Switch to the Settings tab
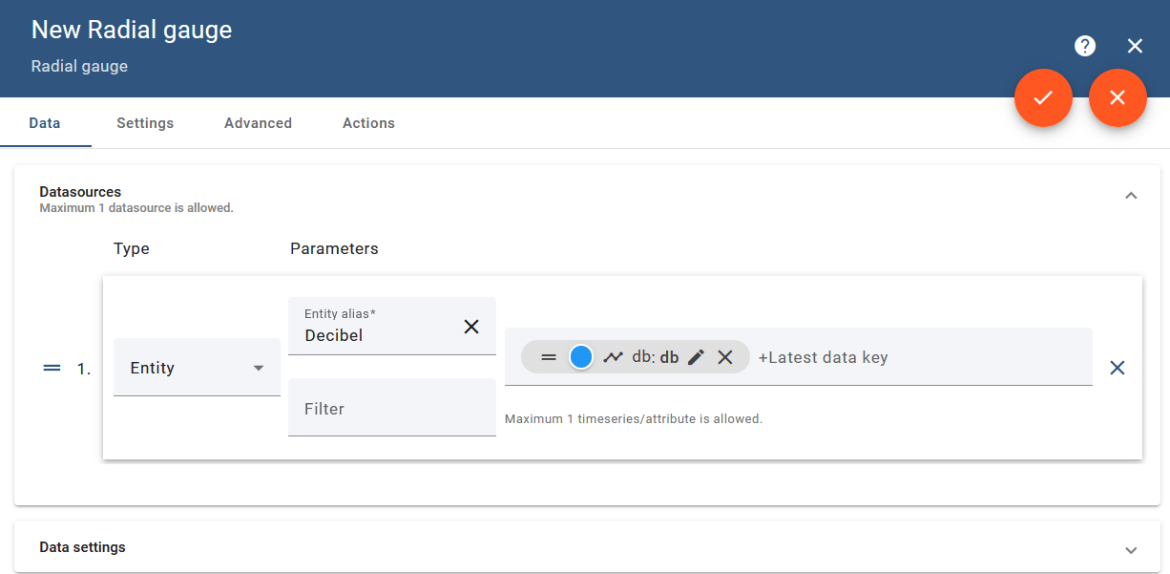 [145, 123]
